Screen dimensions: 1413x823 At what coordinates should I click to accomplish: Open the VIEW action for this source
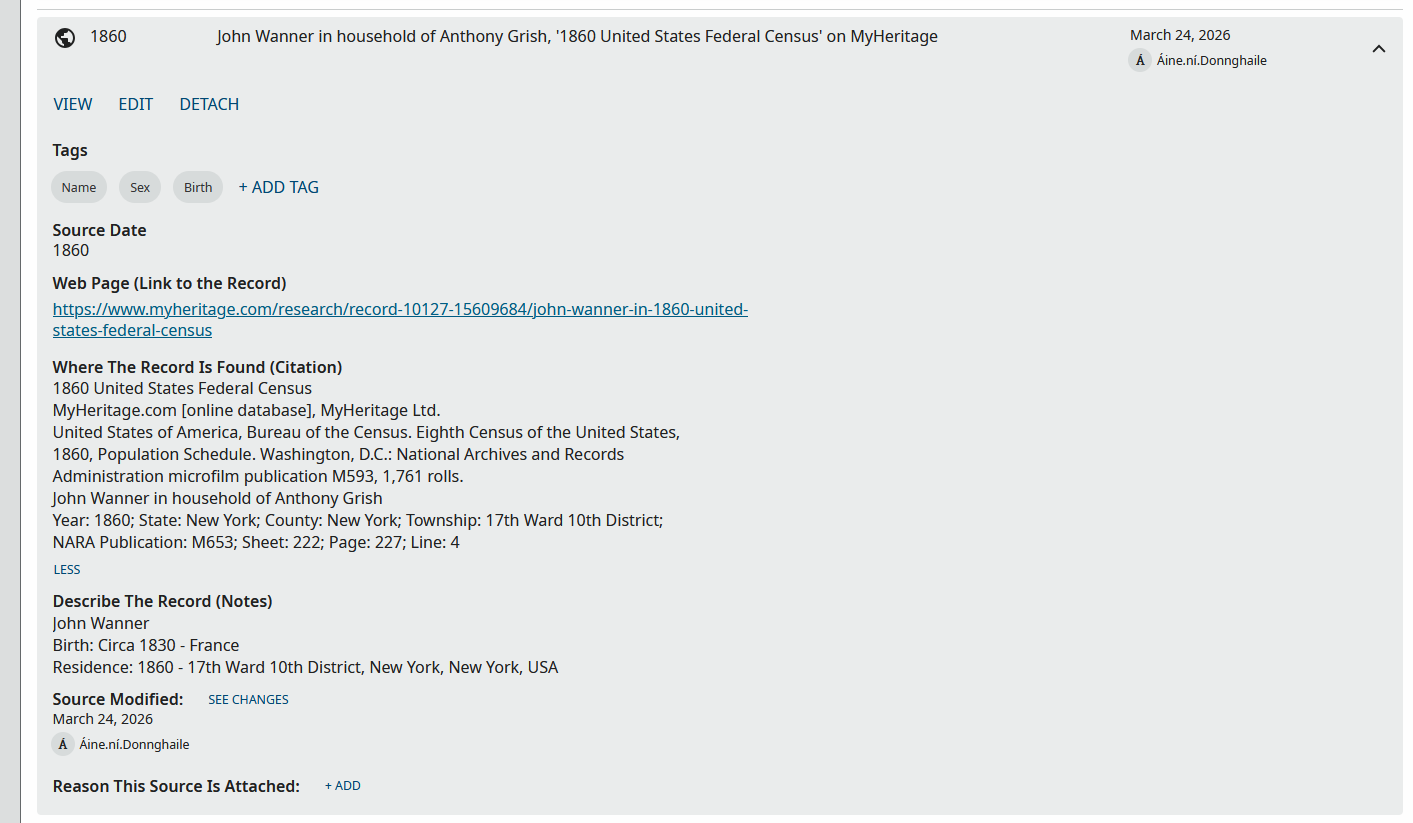[73, 104]
